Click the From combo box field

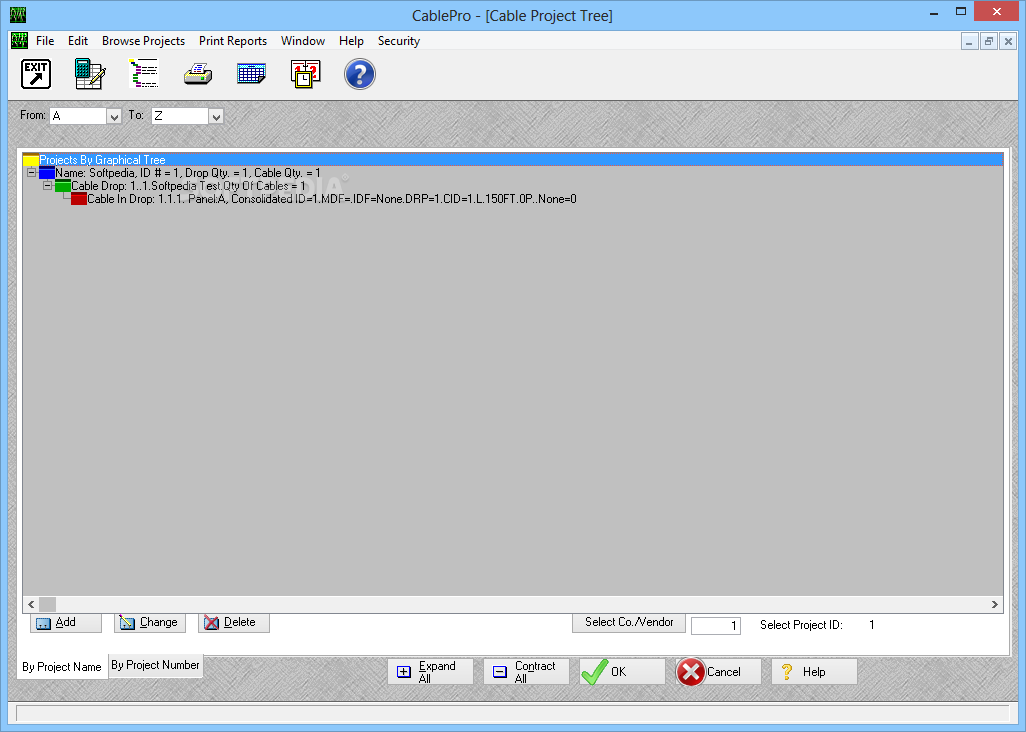click(x=78, y=116)
